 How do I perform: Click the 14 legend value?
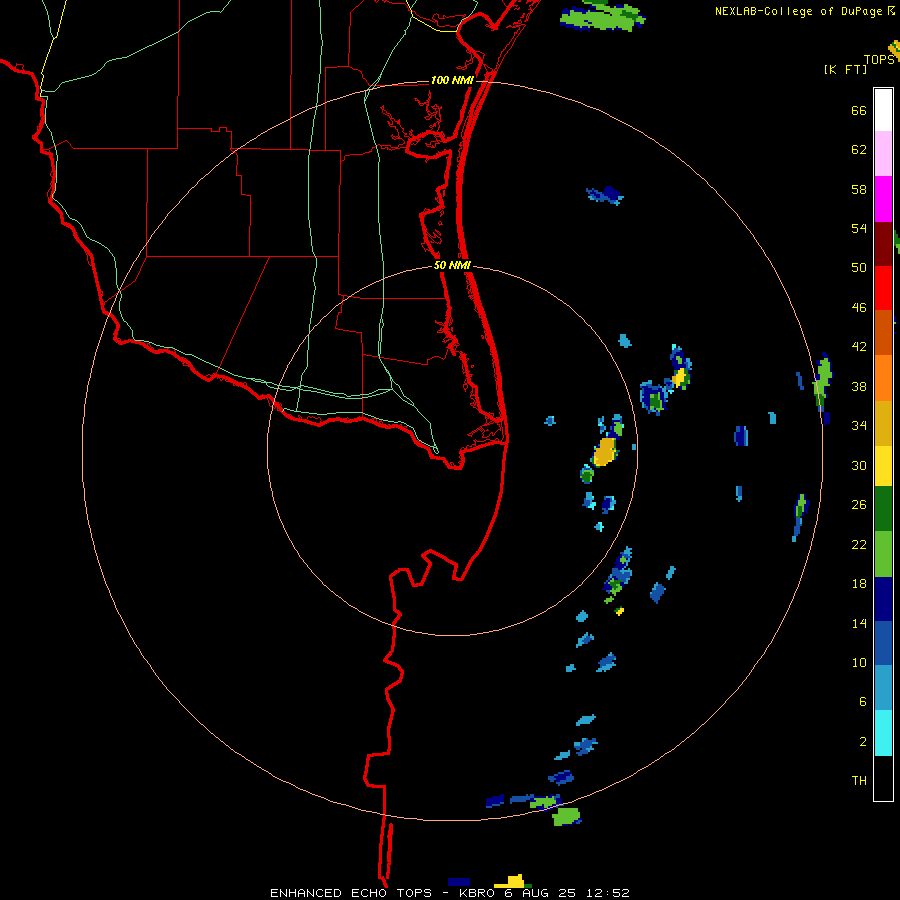pos(859,623)
